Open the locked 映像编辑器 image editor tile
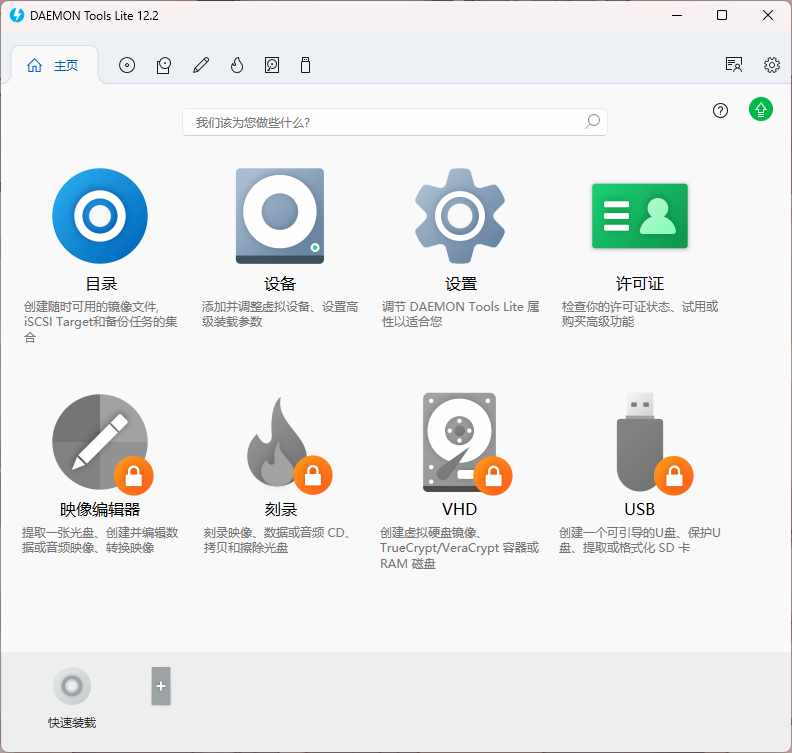The width and height of the screenshot is (792, 753). 101,443
